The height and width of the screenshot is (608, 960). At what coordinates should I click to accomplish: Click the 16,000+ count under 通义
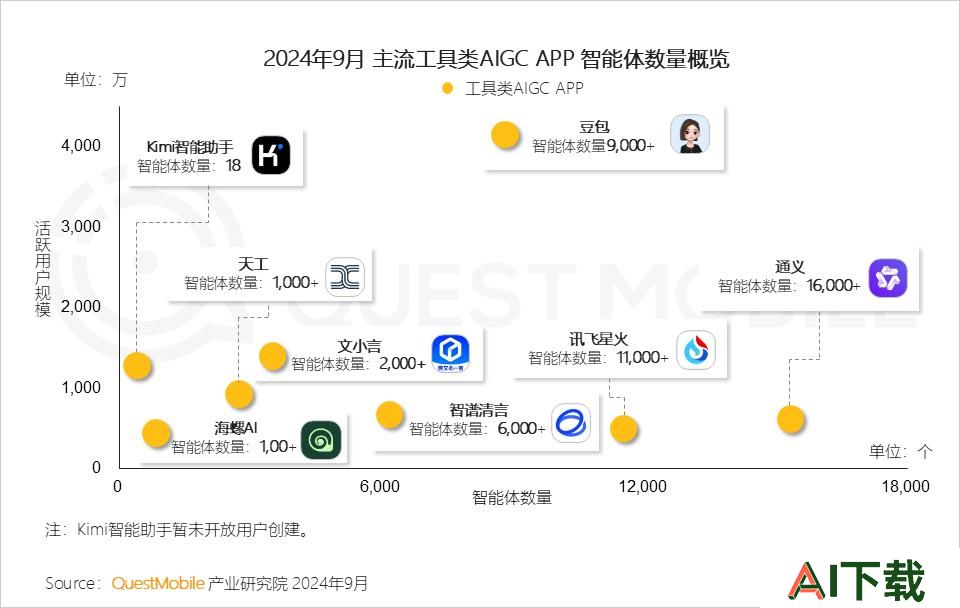click(x=833, y=285)
